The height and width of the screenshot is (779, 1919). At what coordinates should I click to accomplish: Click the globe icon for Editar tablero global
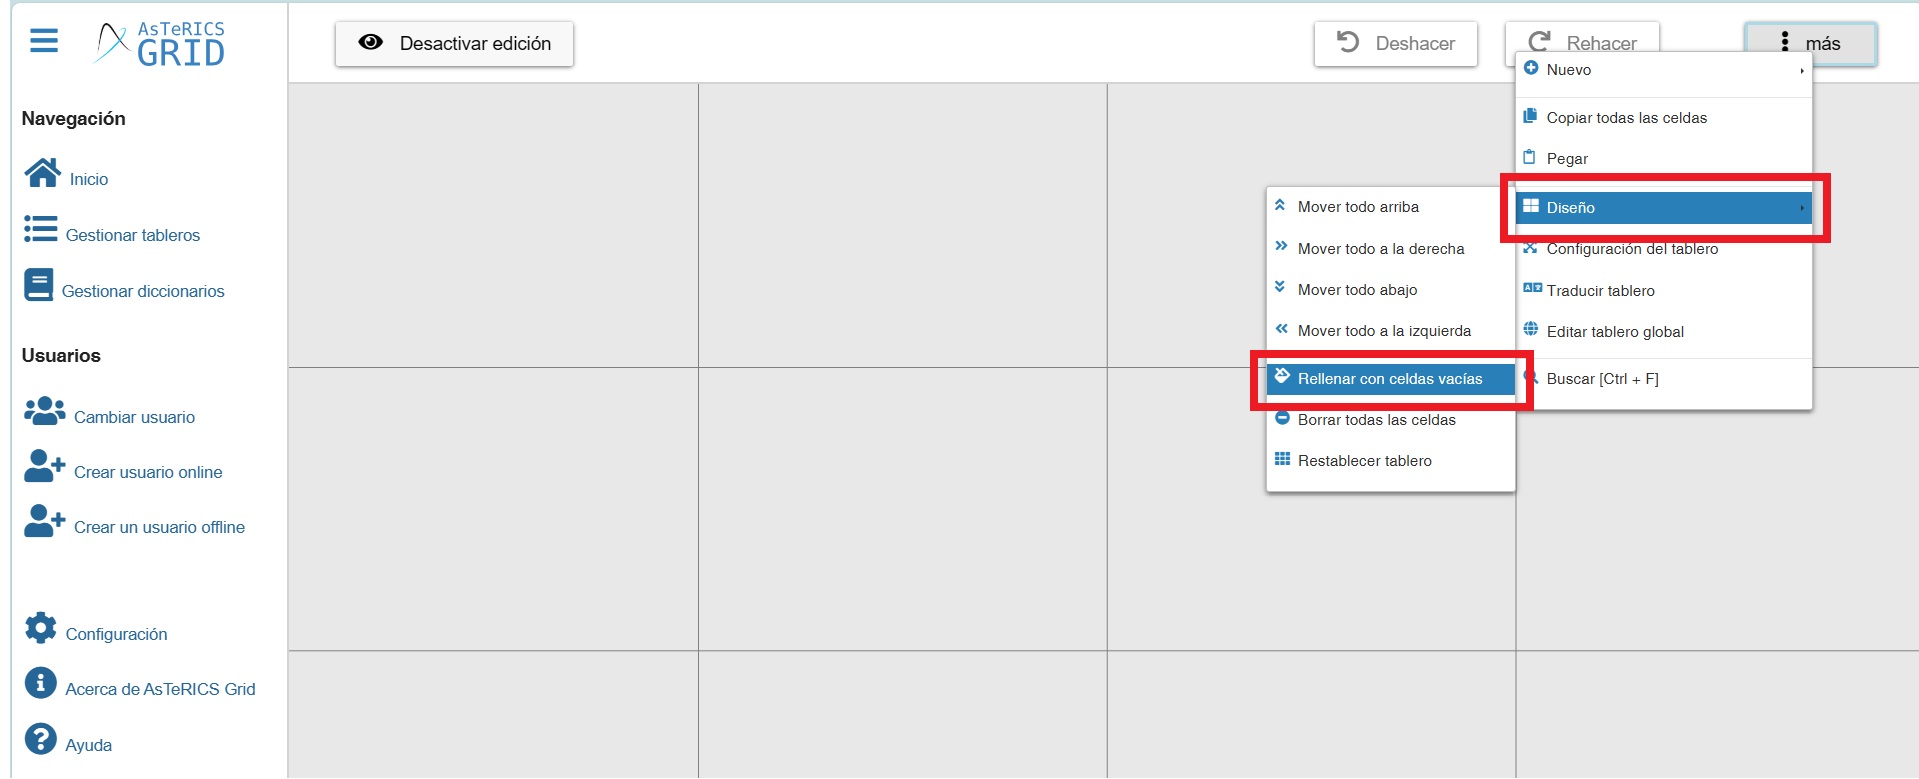(x=1531, y=329)
